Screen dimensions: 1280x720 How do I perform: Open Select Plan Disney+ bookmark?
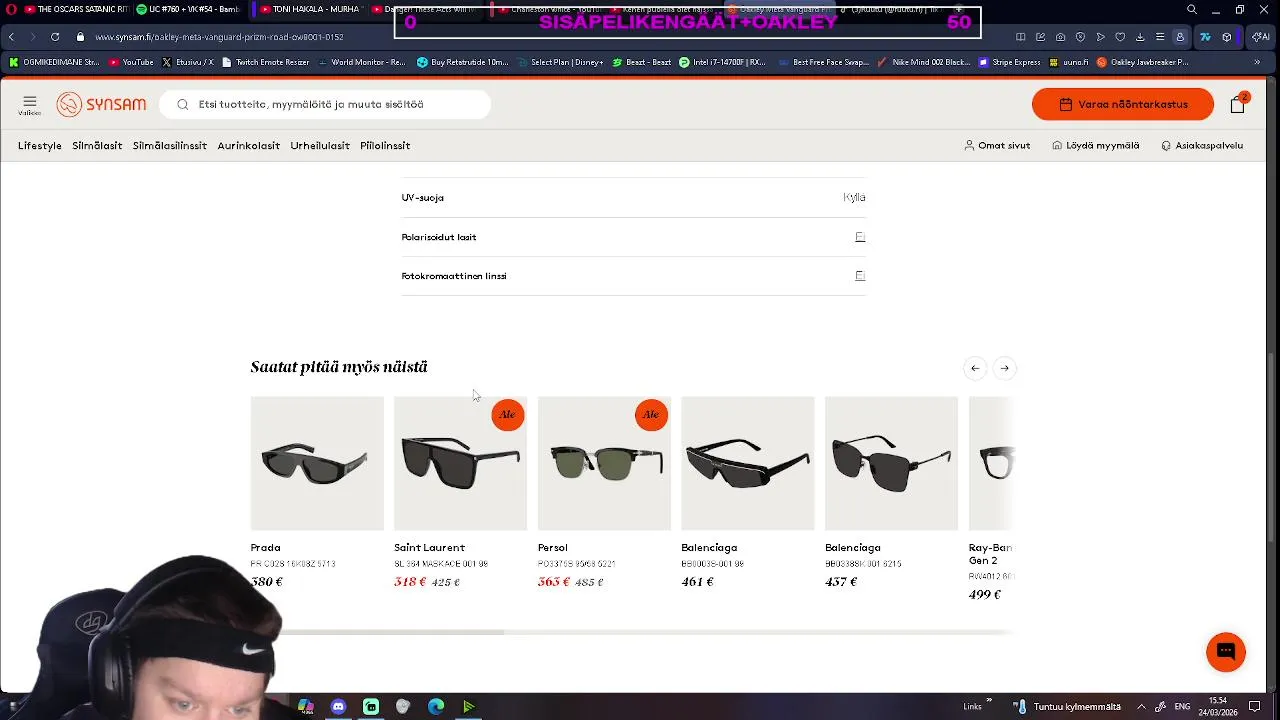click(x=560, y=62)
